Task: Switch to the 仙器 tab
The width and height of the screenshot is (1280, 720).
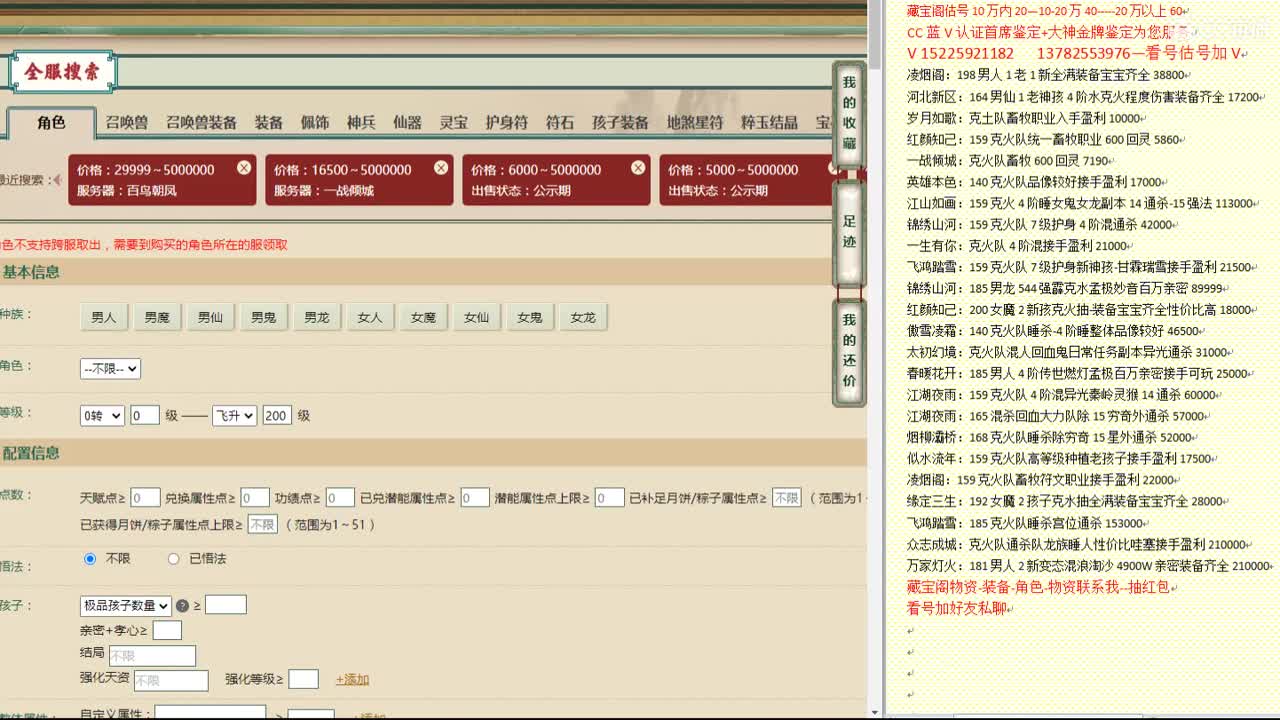Action: 407,122
